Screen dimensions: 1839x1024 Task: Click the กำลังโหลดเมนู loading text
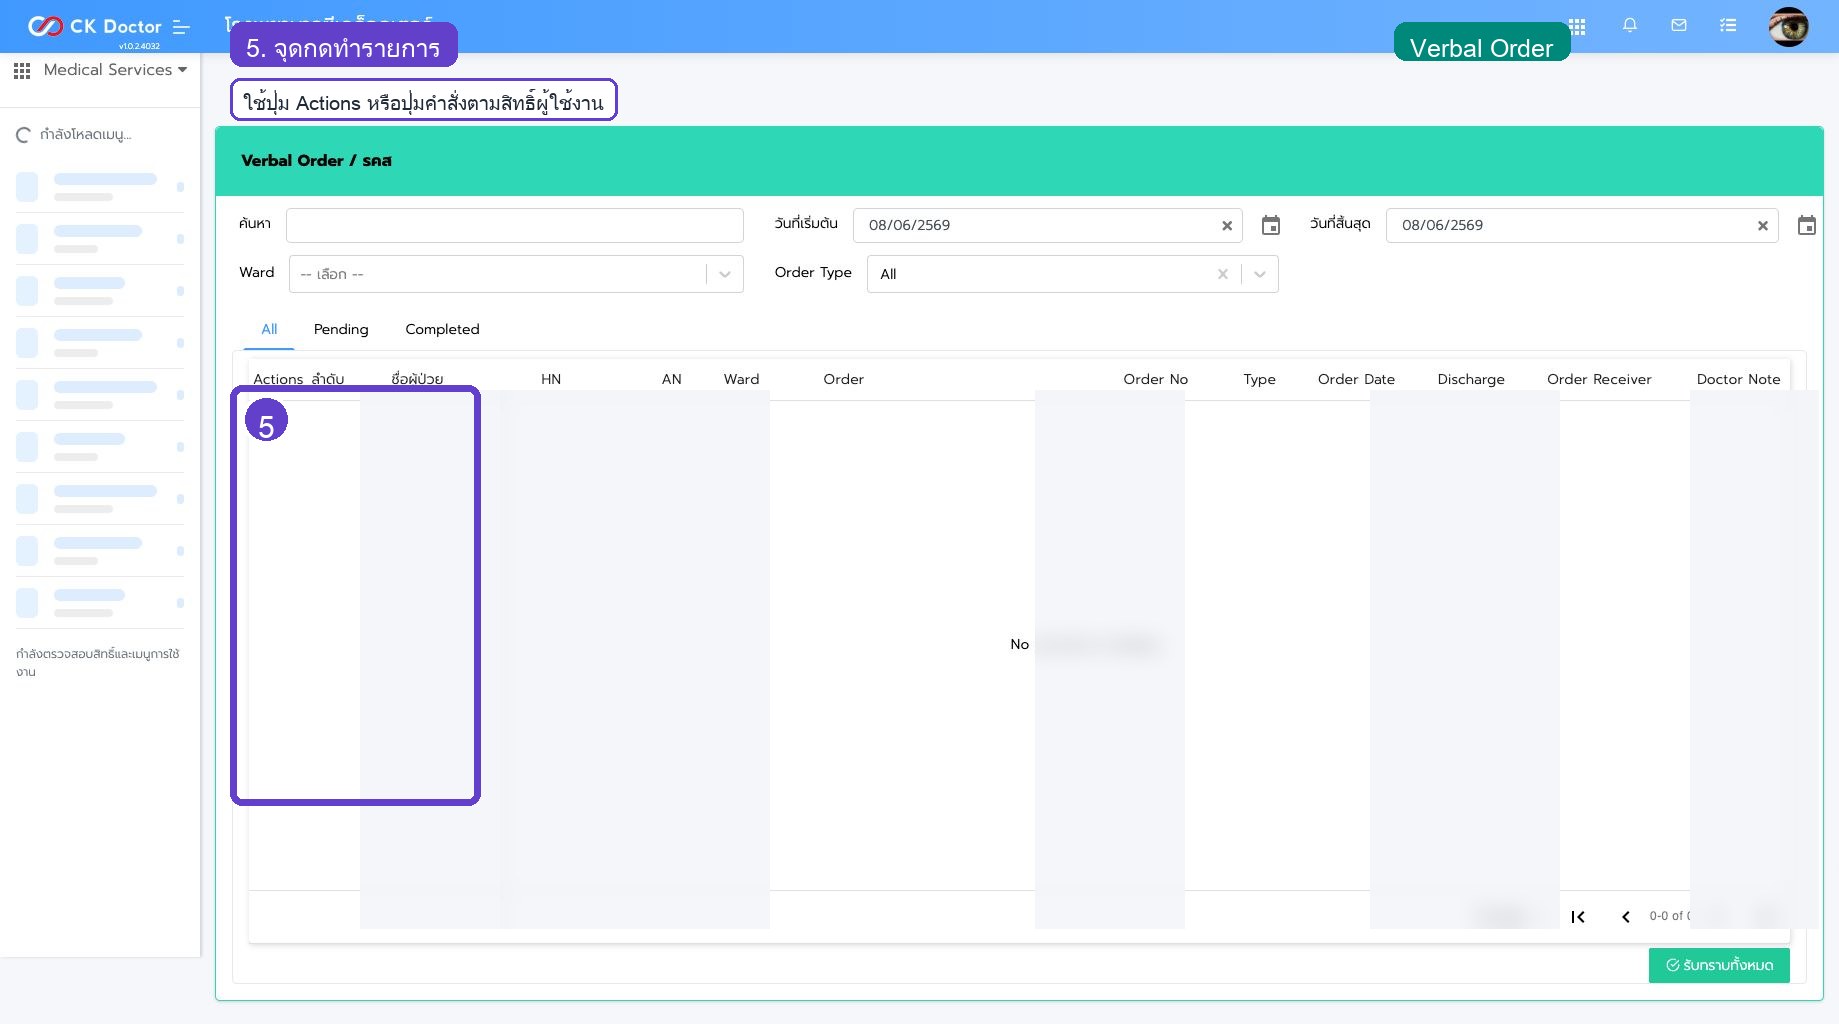85,134
